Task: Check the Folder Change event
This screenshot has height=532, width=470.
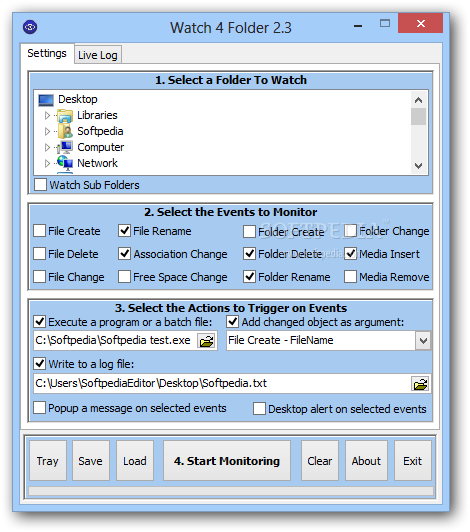Action: 351,231
